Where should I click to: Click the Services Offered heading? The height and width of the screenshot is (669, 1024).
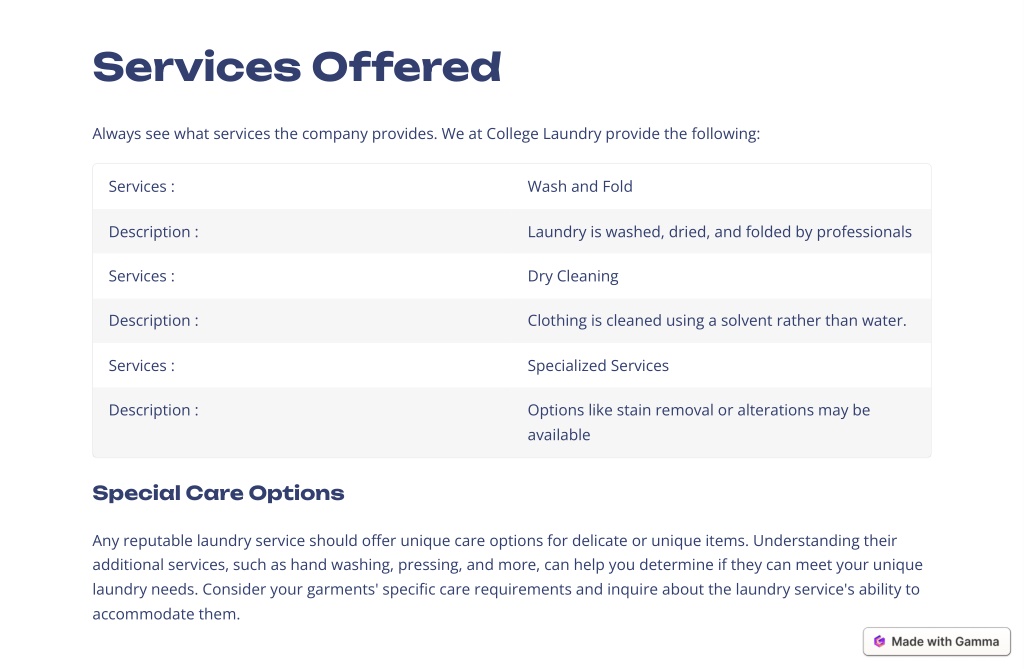tap(297, 67)
